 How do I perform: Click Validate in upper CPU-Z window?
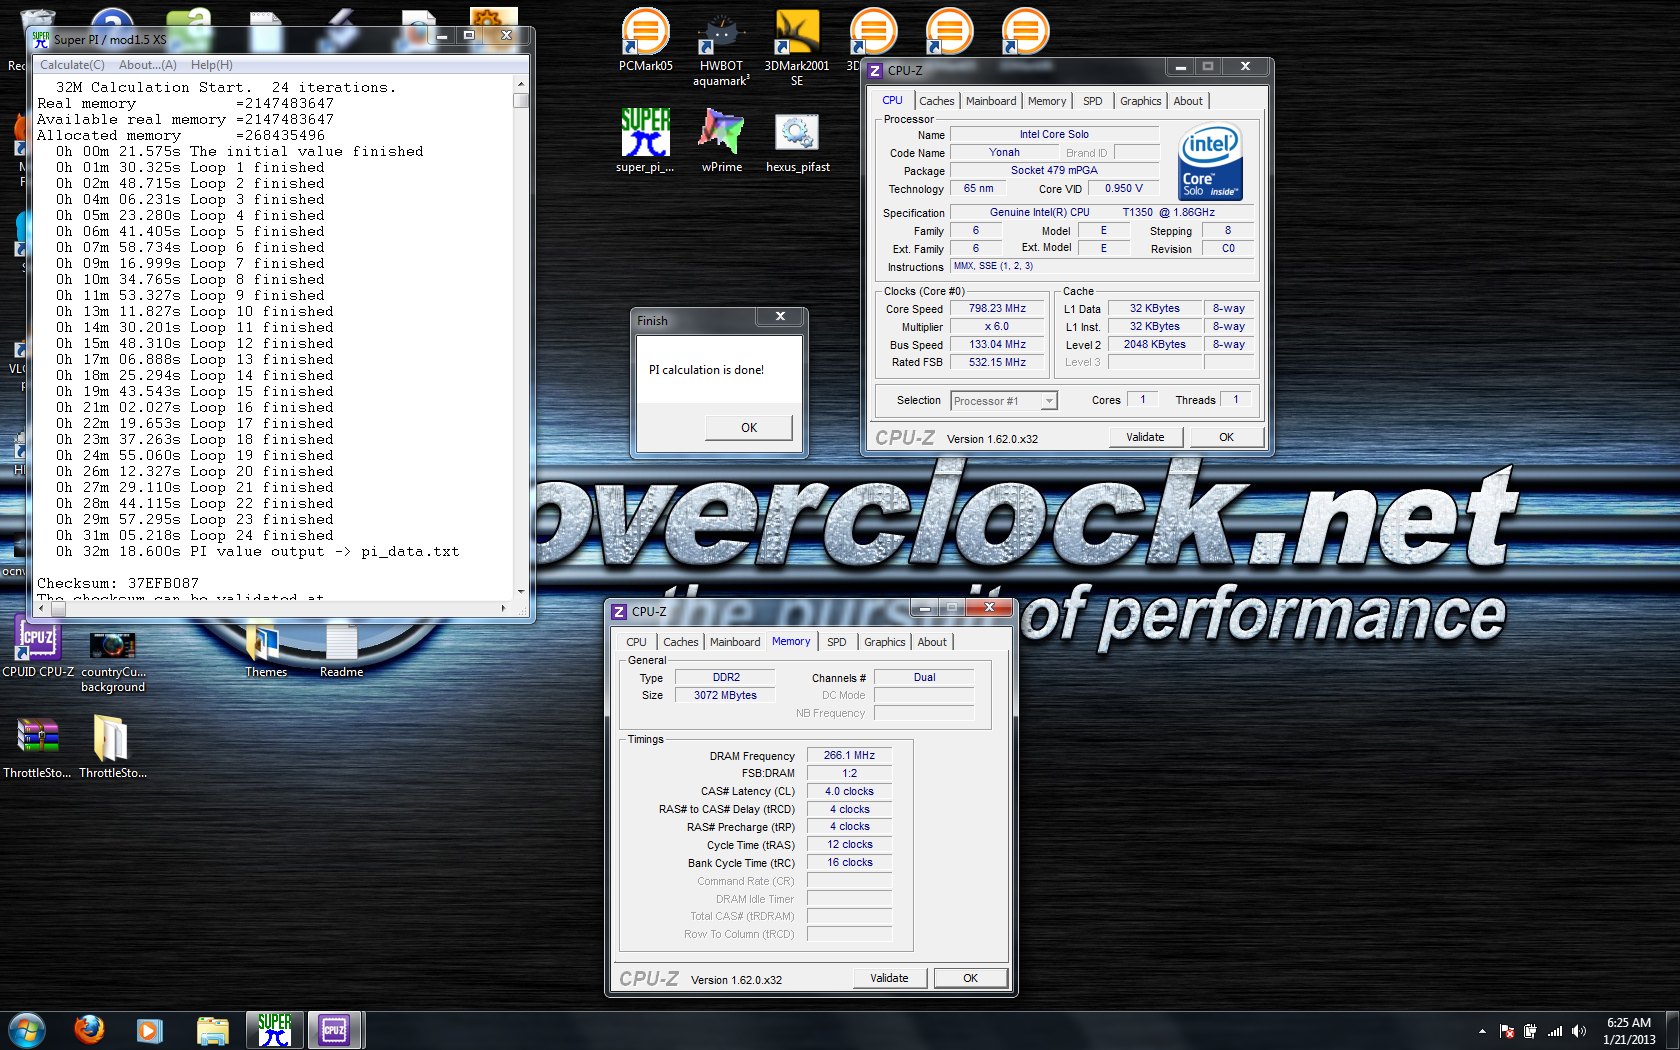pyautogui.click(x=1145, y=437)
